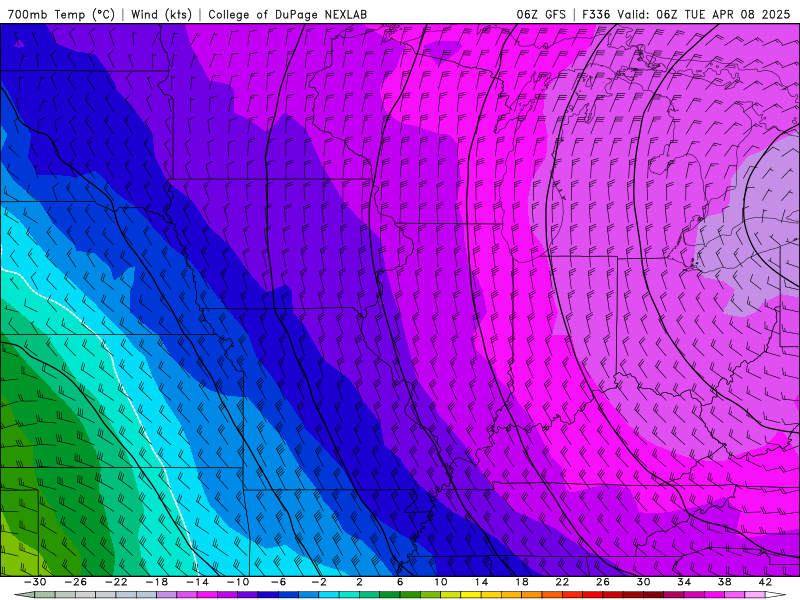Select the colorbar label reading 38
Screen dimensions: 800x600
724,582
